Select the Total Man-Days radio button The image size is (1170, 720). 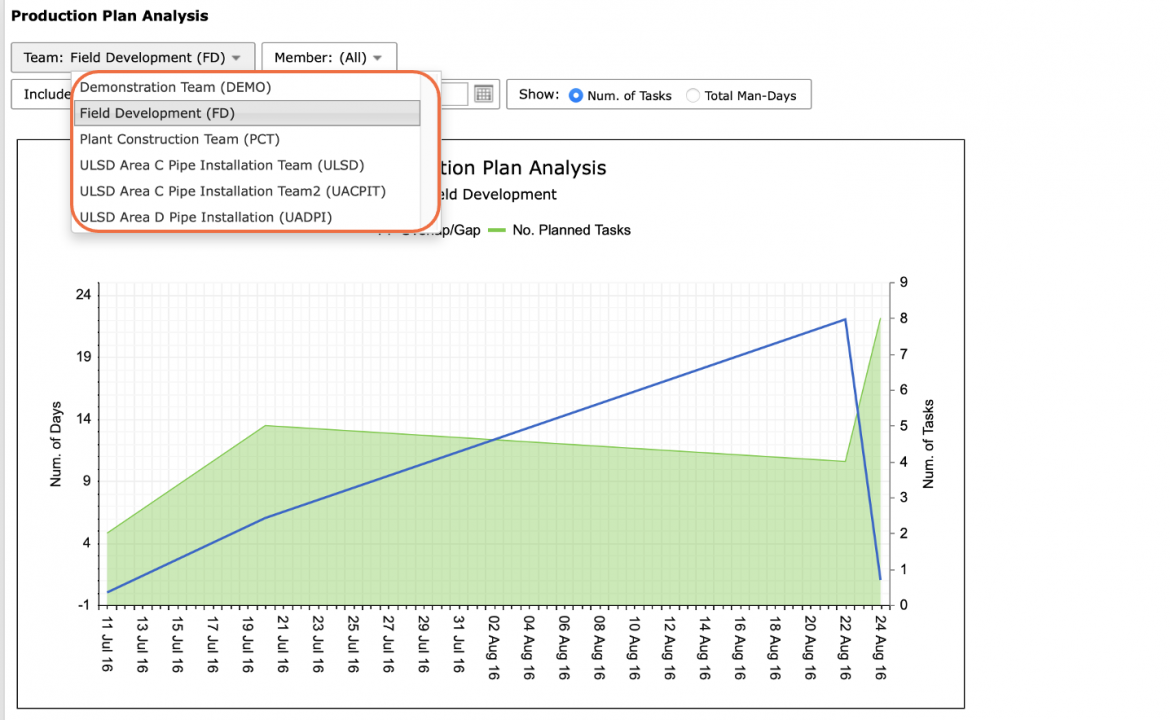692,96
